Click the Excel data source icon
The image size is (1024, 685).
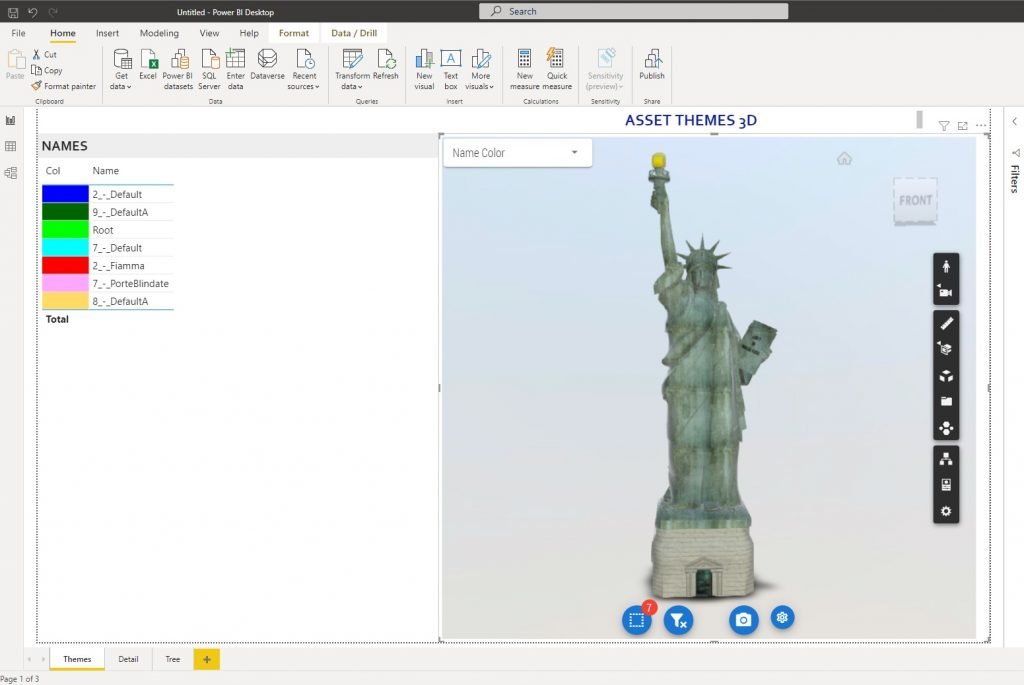click(x=148, y=65)
